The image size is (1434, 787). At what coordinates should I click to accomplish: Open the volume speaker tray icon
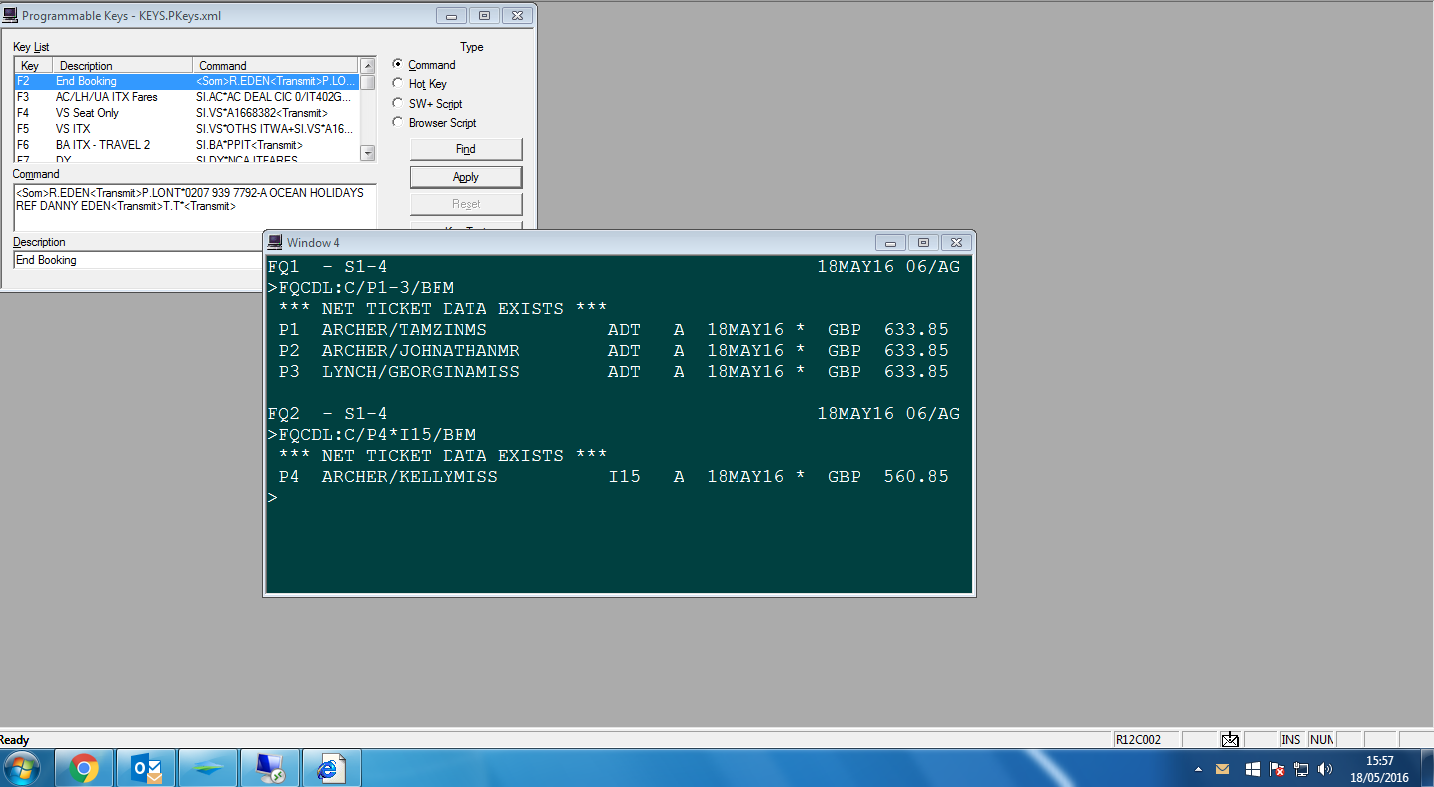[x=1325, y=769]
